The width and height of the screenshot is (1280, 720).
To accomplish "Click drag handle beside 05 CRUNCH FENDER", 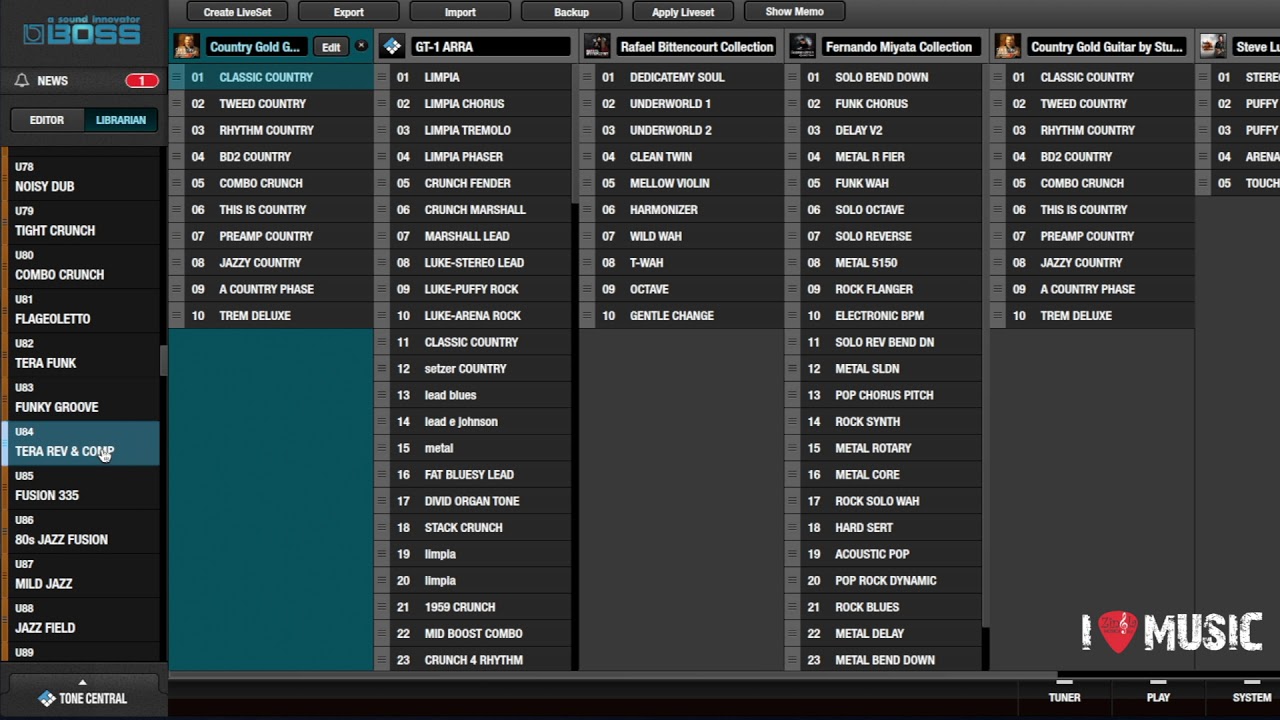I will click(382, 183).
